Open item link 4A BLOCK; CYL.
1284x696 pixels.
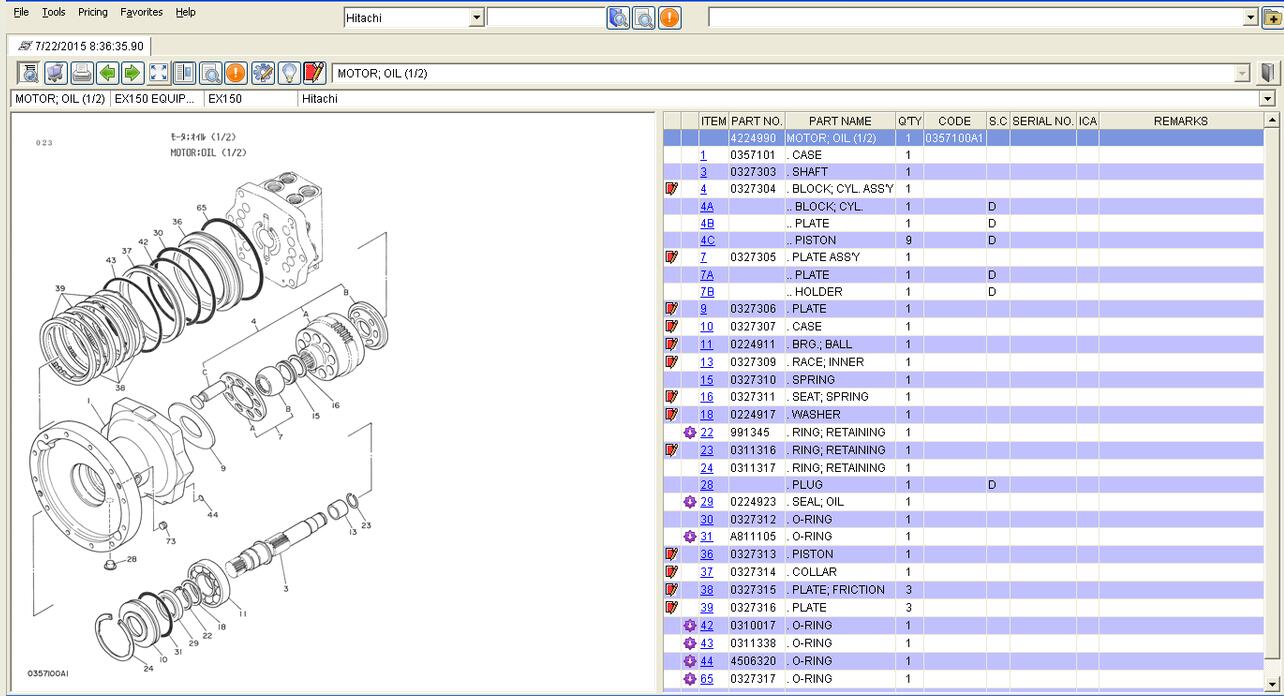tap(707, 206)
